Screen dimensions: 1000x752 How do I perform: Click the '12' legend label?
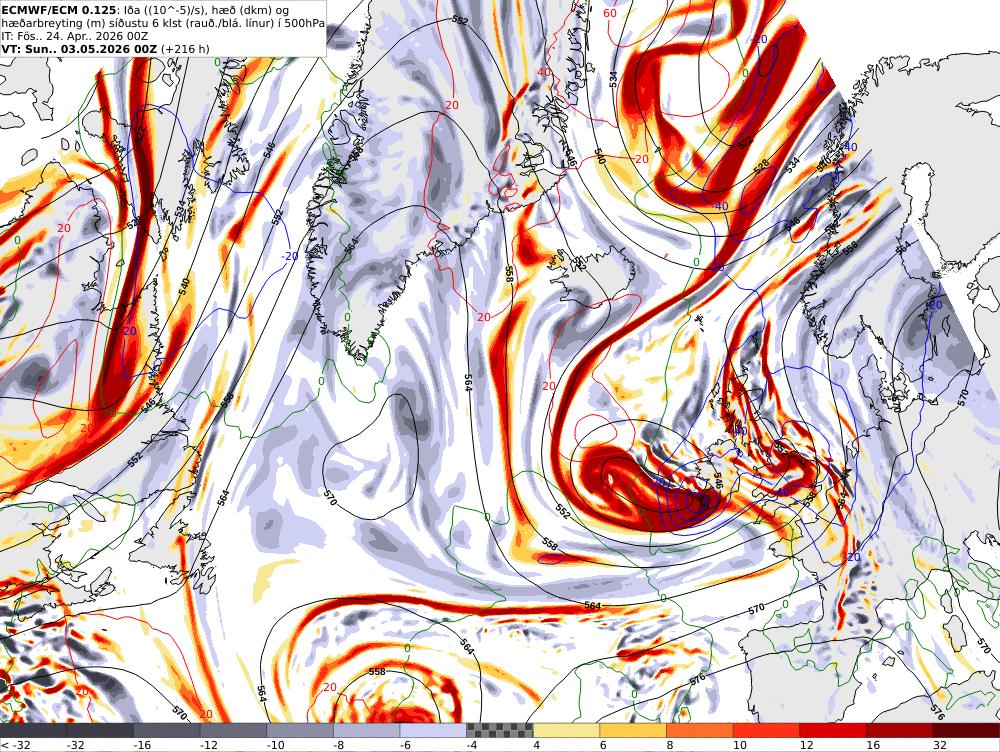[807, 745]
